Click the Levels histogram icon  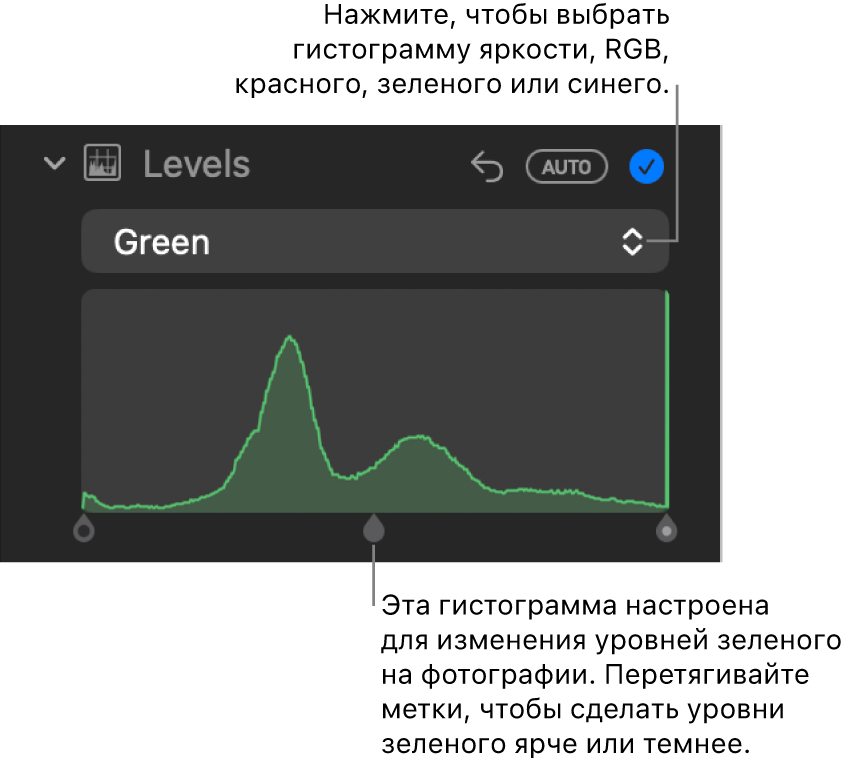pos(102,163)
